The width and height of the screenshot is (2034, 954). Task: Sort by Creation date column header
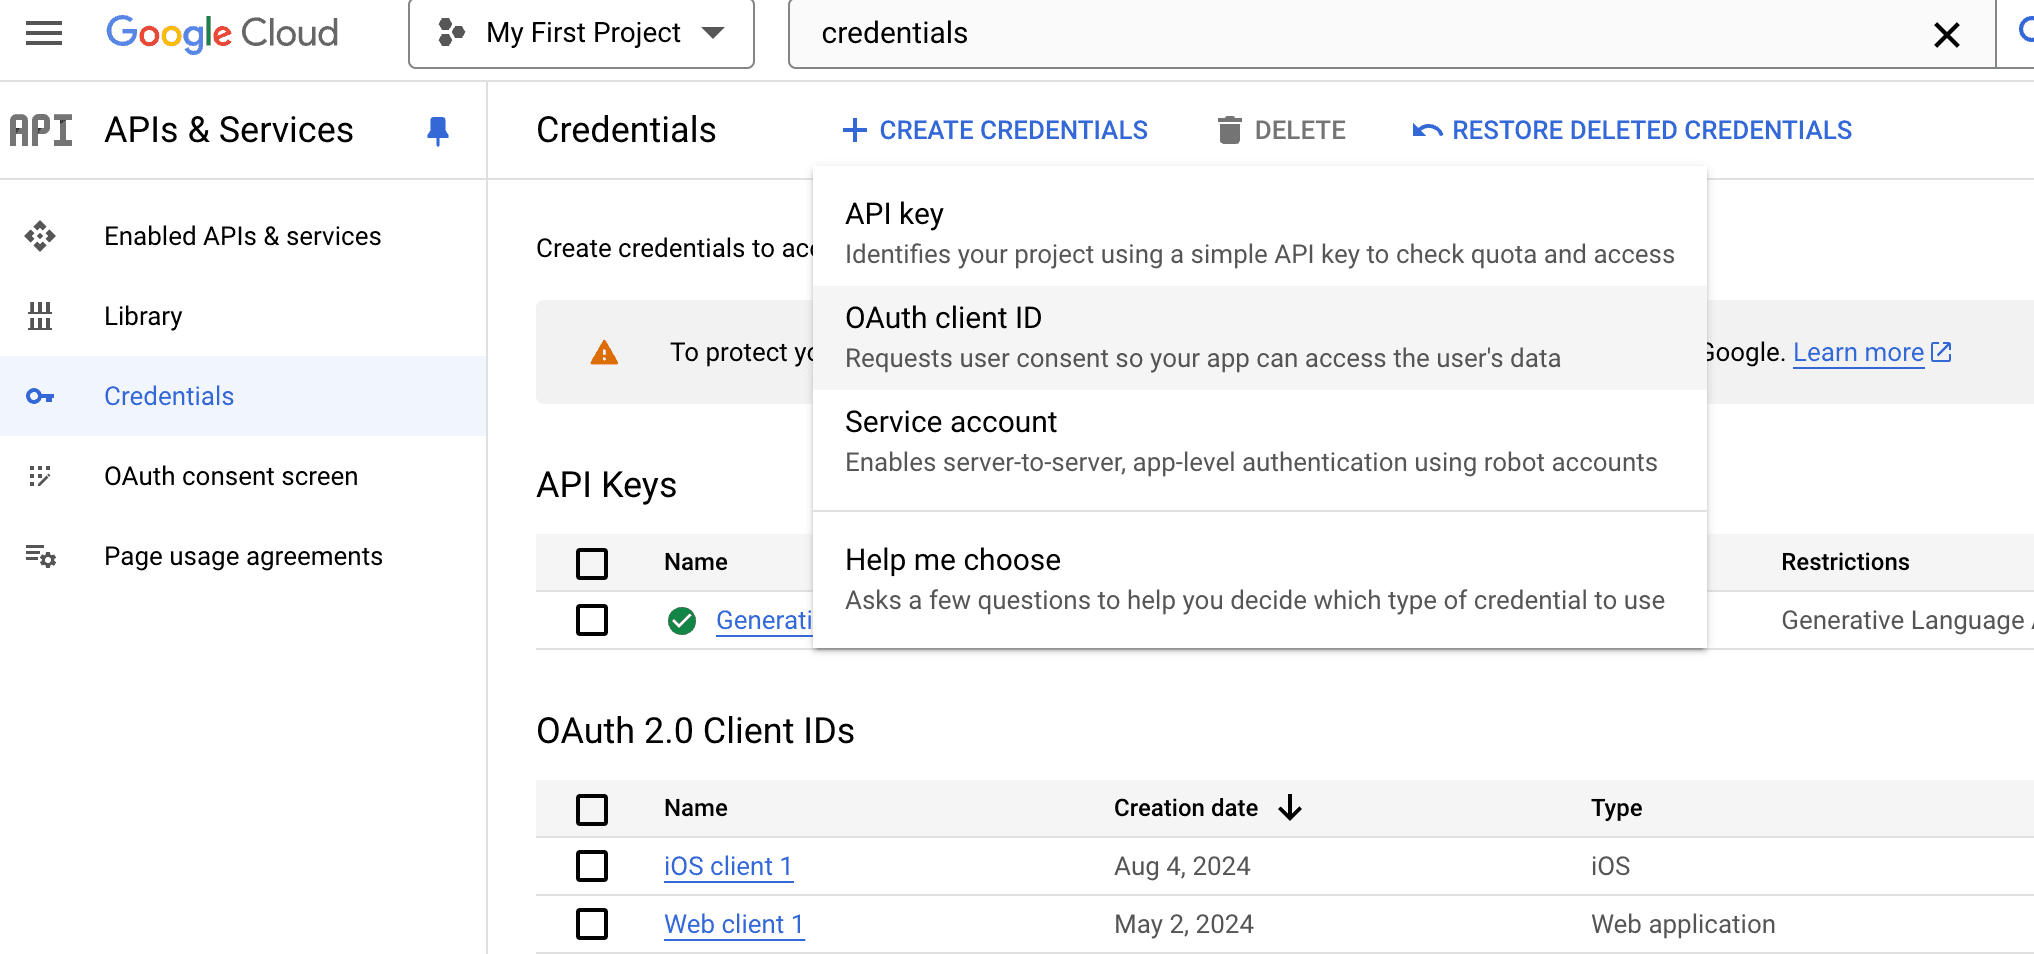coord(1186,808)
